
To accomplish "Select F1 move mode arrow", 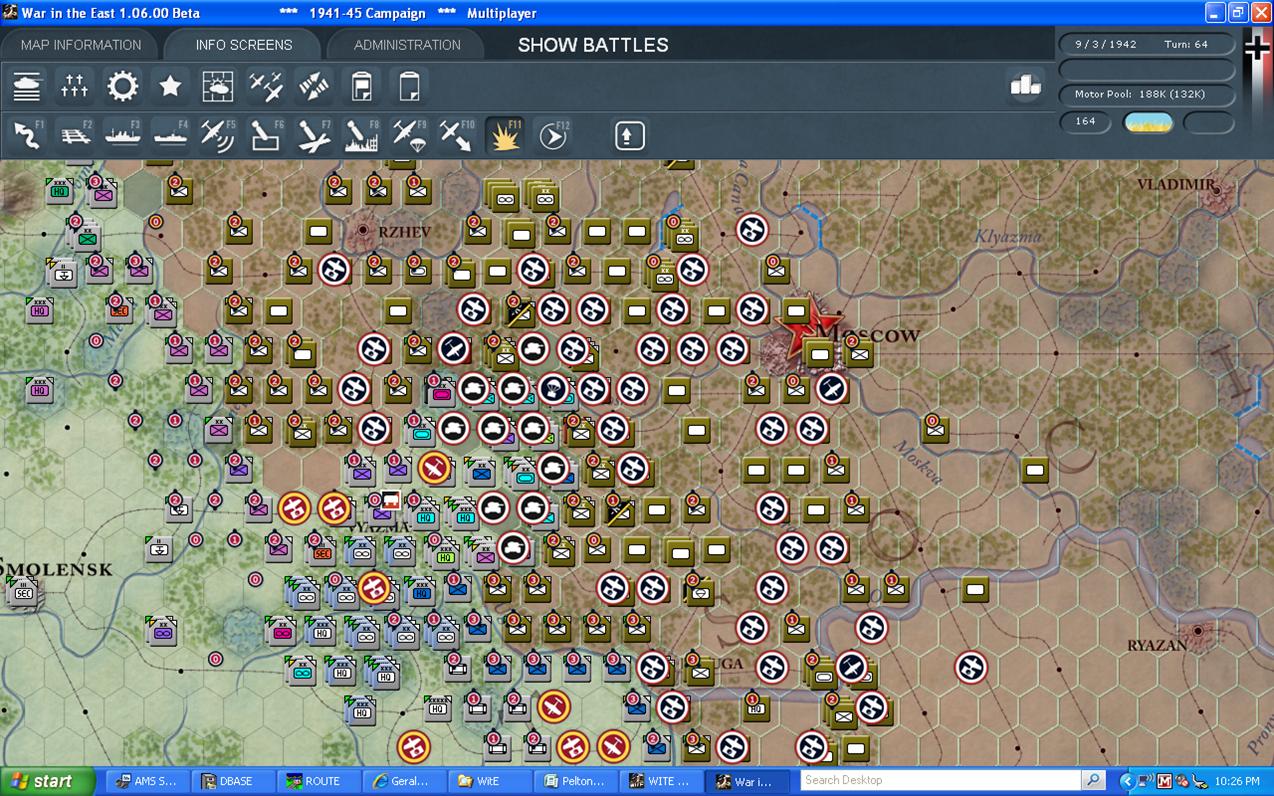I will click(x=27, y=135).
